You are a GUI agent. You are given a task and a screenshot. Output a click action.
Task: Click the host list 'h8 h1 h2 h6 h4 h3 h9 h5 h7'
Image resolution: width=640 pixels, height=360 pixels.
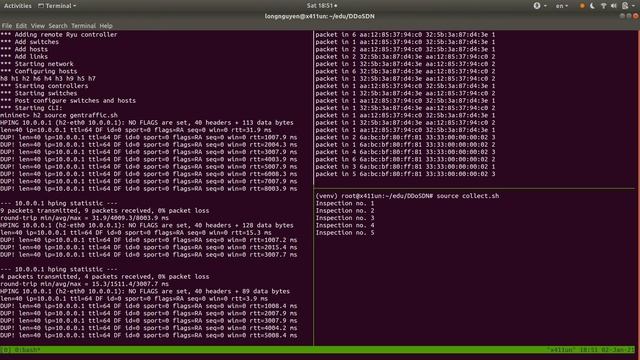coord(48,79)
